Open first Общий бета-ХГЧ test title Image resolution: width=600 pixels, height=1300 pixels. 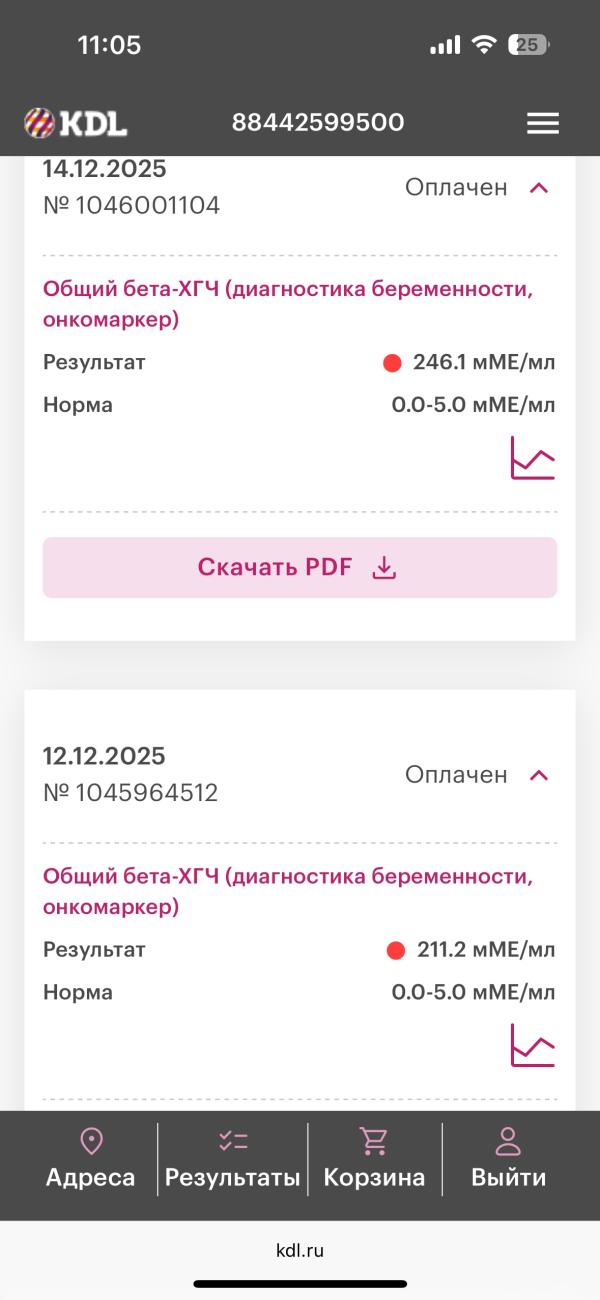point(287,304)
